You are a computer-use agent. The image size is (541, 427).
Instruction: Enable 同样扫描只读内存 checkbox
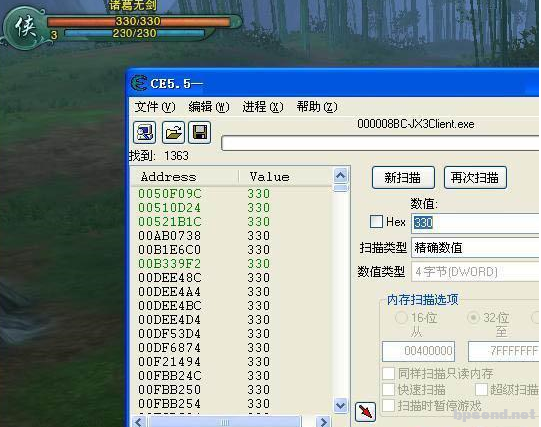point(388,374)
